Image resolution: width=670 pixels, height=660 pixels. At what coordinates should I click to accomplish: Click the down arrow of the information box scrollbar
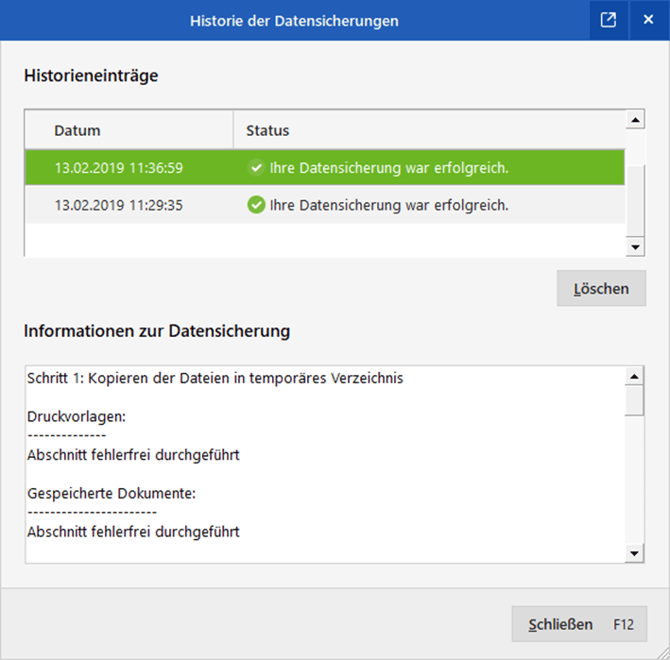[634, 552]
